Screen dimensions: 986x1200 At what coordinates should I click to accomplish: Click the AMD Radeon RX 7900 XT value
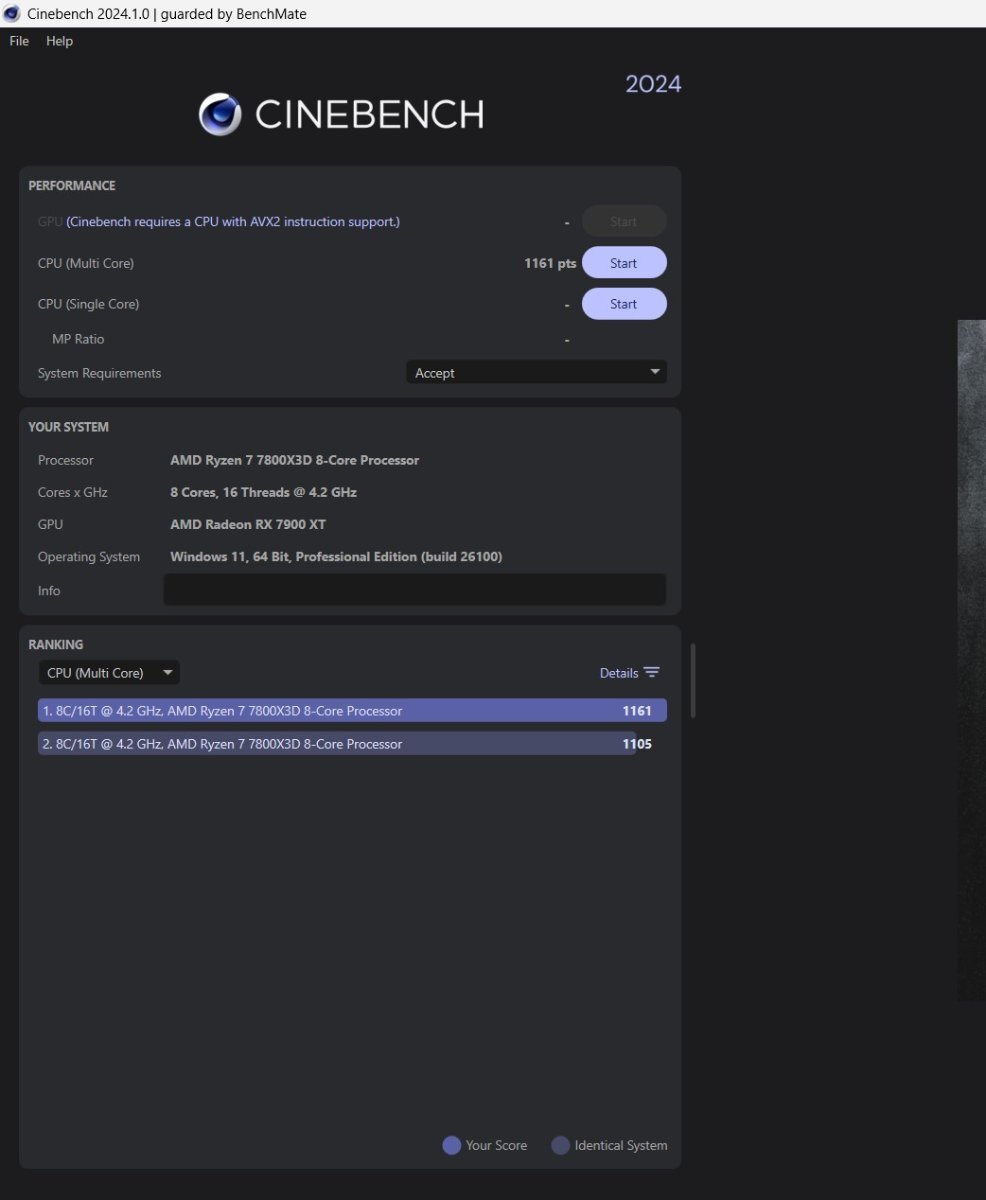click(248, 524)
